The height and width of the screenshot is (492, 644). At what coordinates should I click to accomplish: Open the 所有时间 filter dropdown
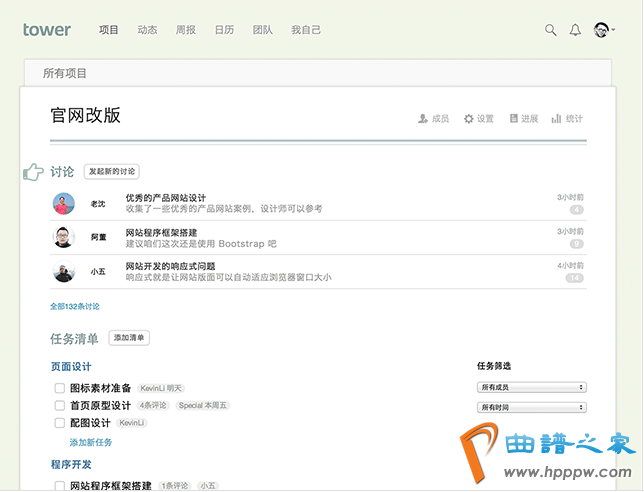(x=531, y=407)
